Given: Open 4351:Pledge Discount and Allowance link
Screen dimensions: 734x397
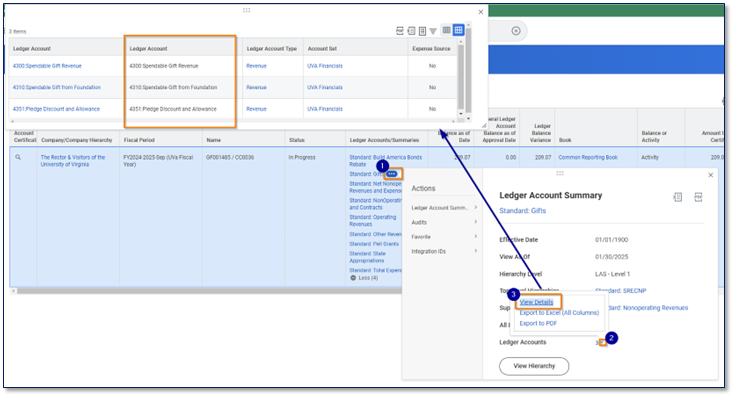Looking at the screenshot, I should click(56, 109).
